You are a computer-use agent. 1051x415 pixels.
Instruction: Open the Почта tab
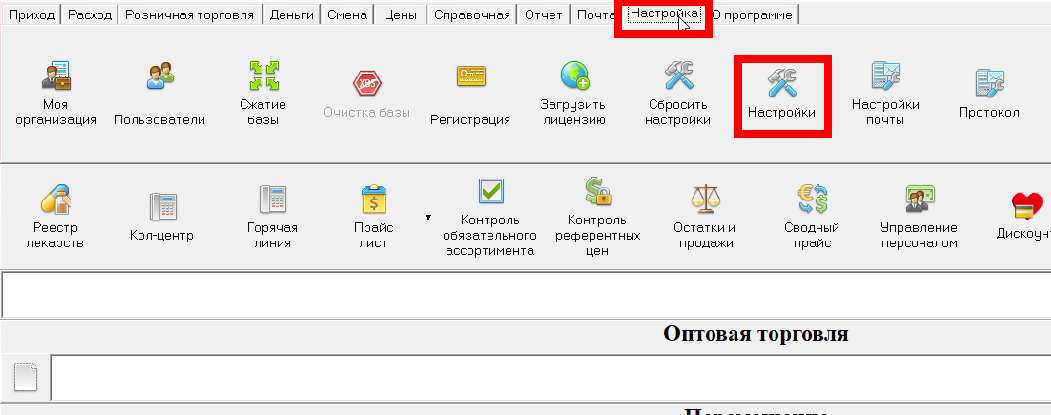[x=595, y=15]
